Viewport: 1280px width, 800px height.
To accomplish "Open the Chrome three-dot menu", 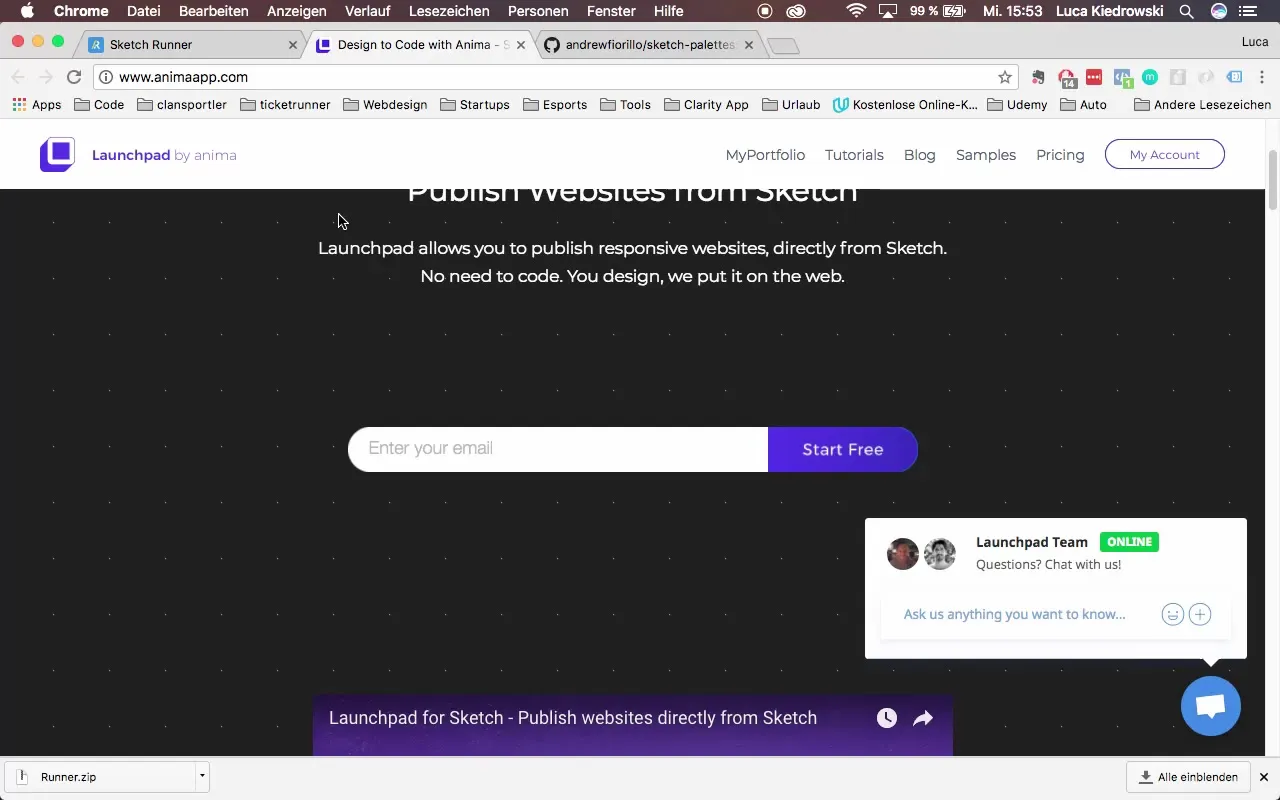I will tap(1262, 77).
